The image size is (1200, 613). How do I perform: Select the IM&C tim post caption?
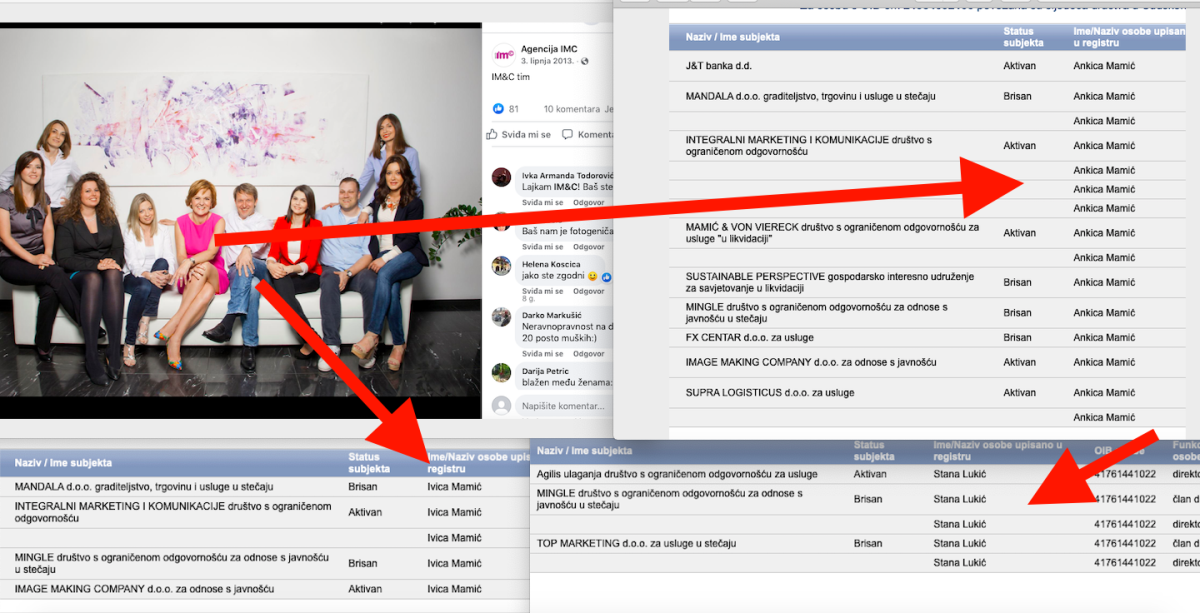(x=511, y=77)
